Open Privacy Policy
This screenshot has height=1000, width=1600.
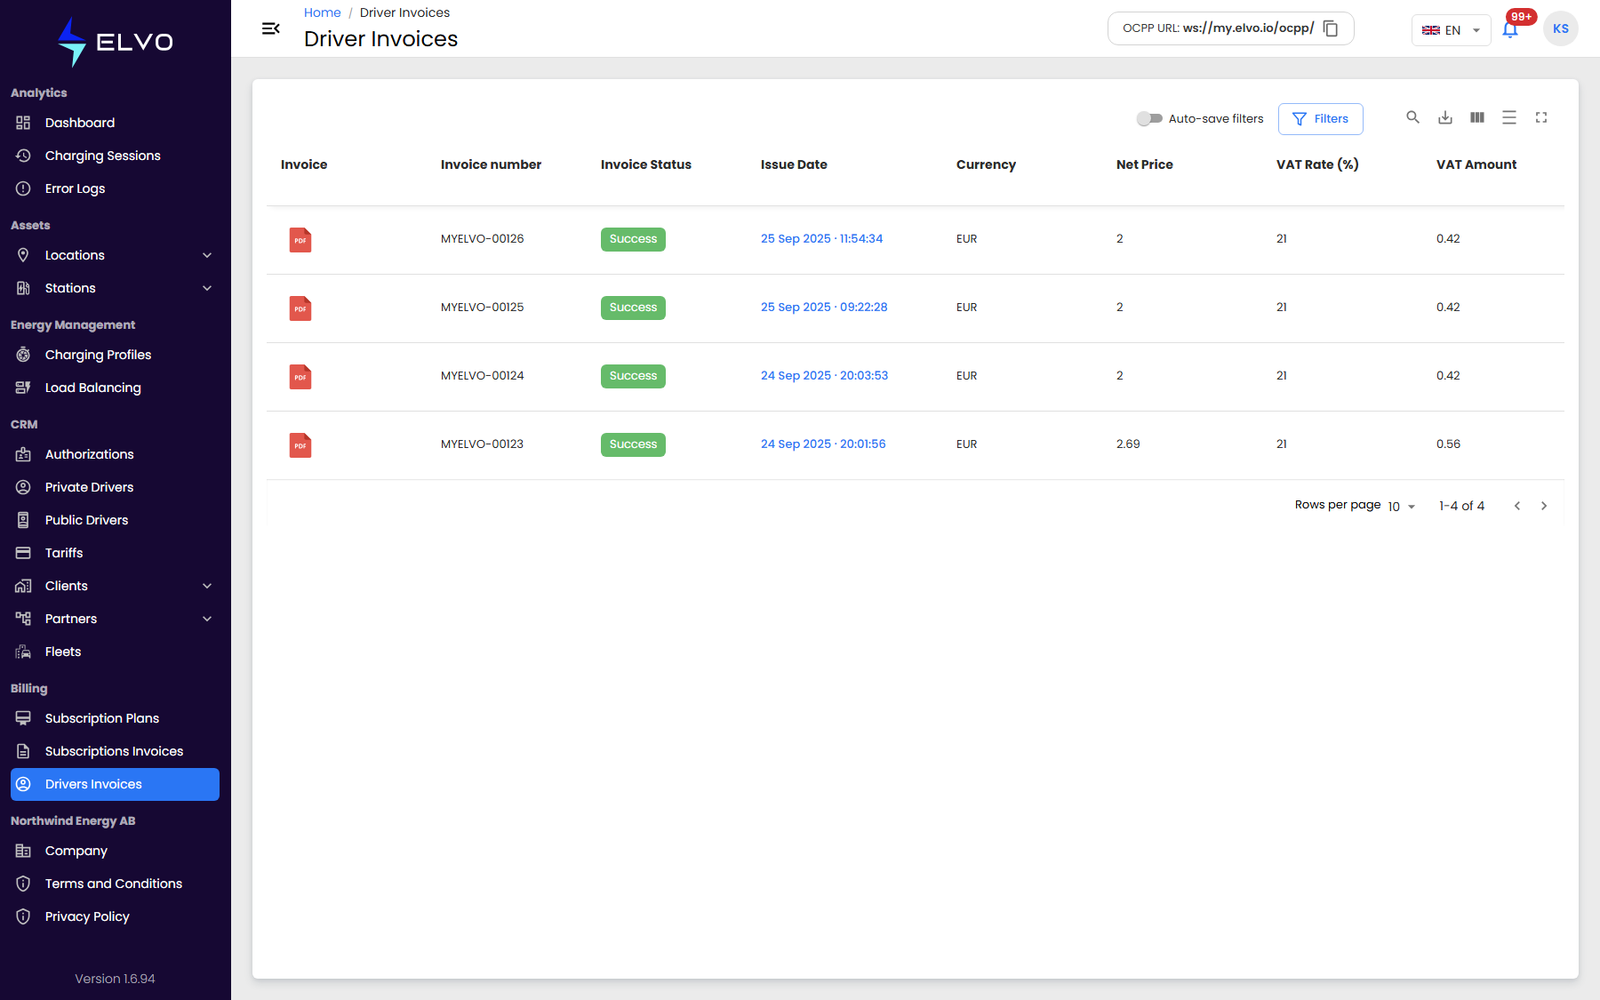coord(115,917)
